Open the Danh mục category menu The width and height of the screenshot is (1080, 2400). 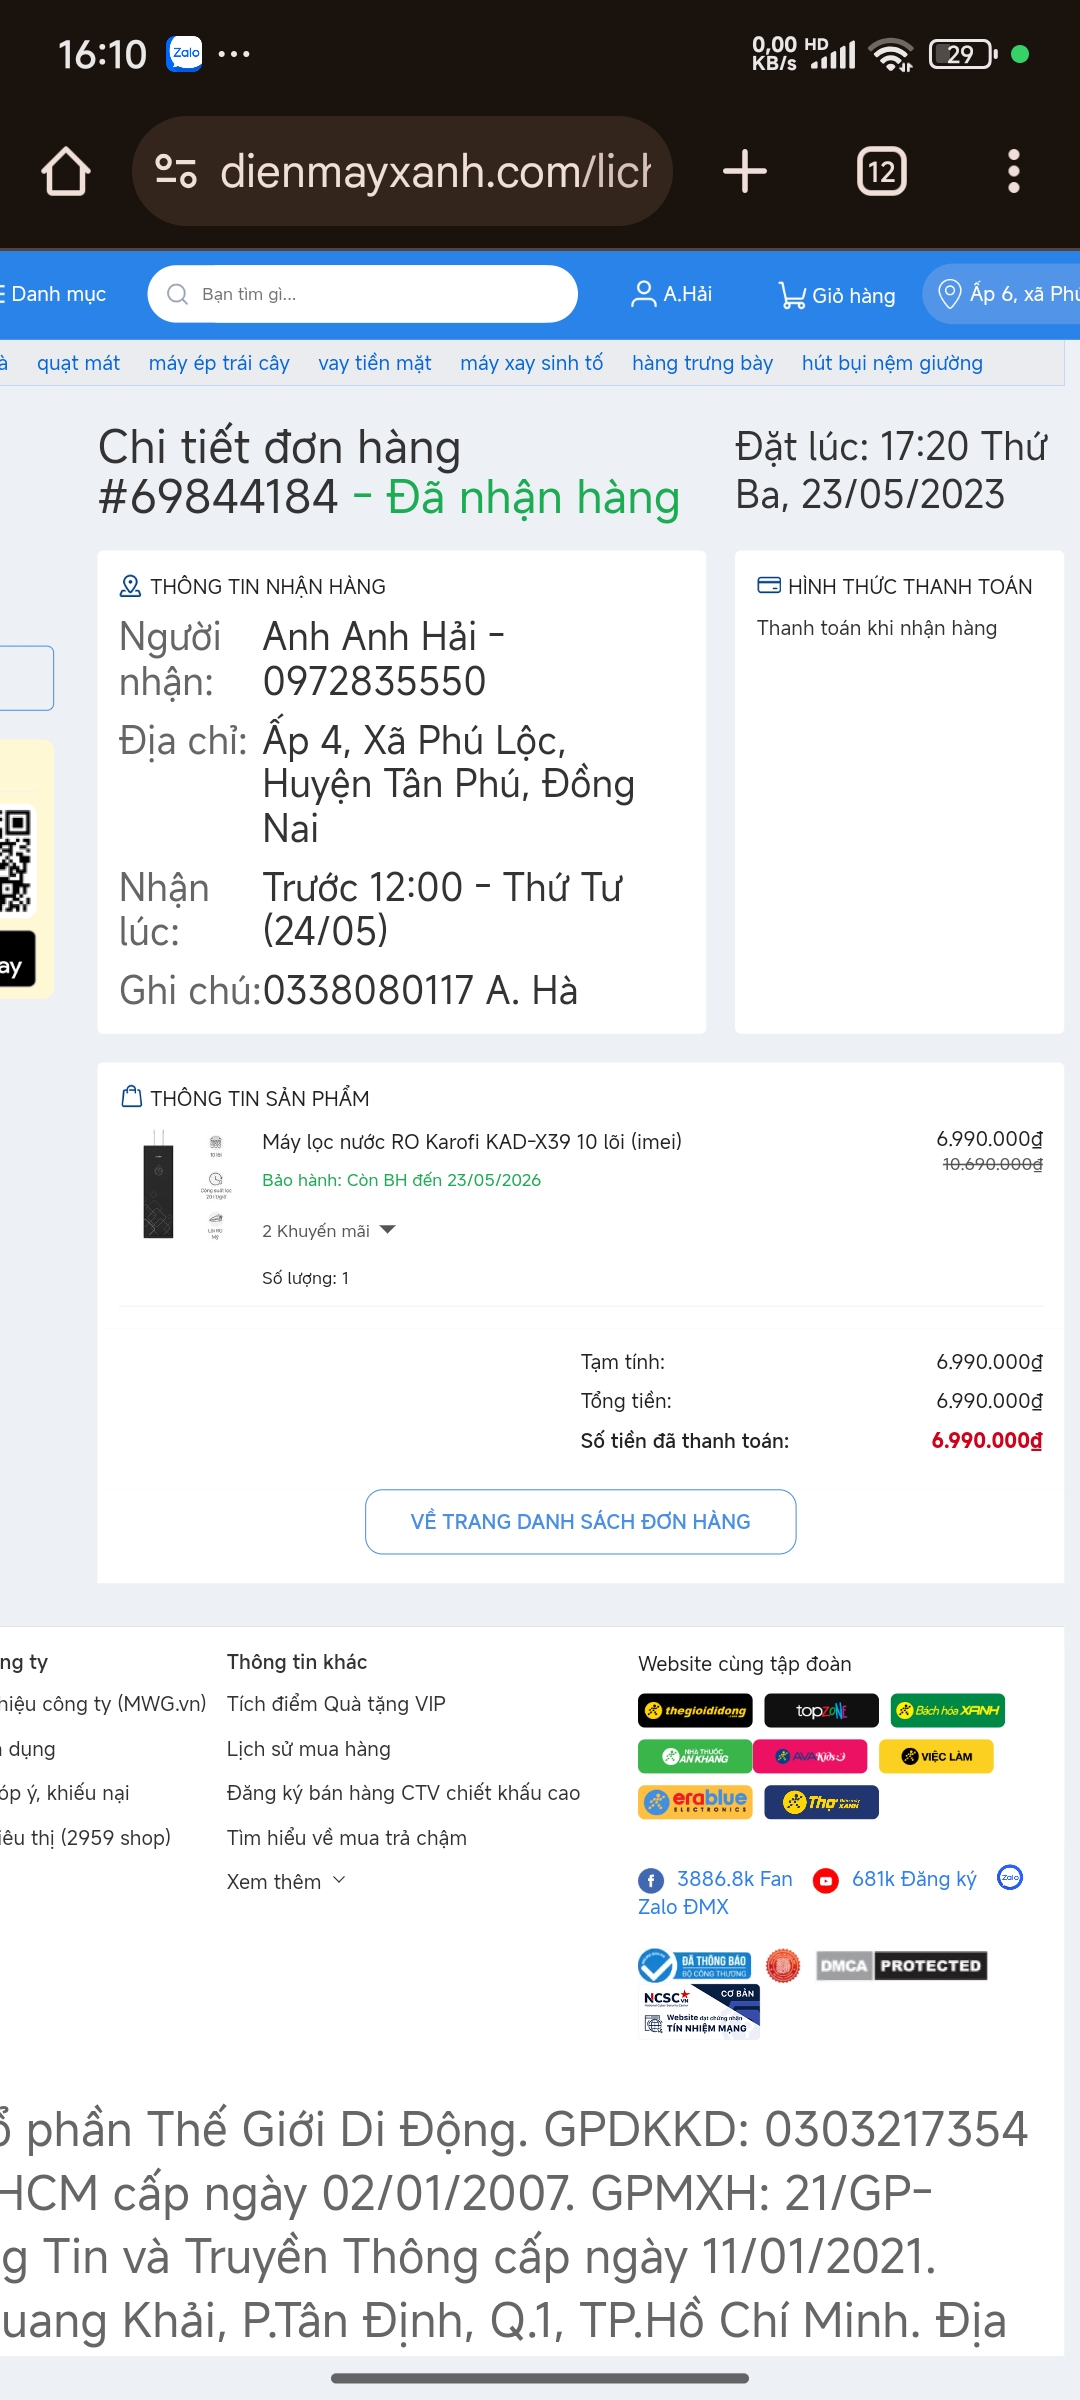coord(55,294)
